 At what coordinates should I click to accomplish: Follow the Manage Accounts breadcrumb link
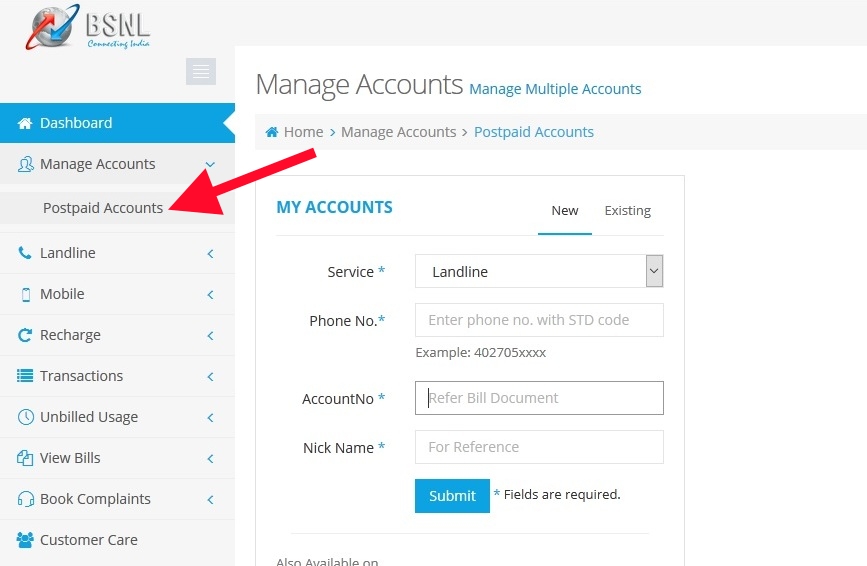pyautogui.click(x=399, y=132)
